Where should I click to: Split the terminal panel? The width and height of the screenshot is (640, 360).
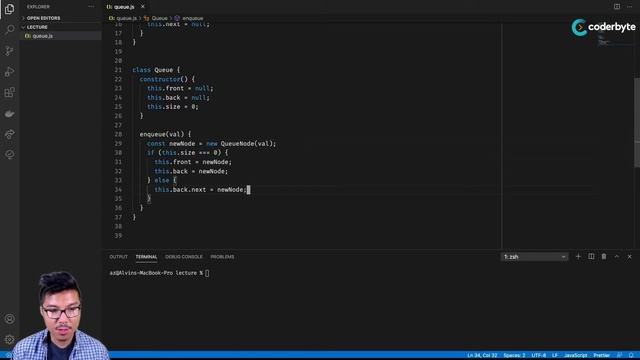click(591, 257)
